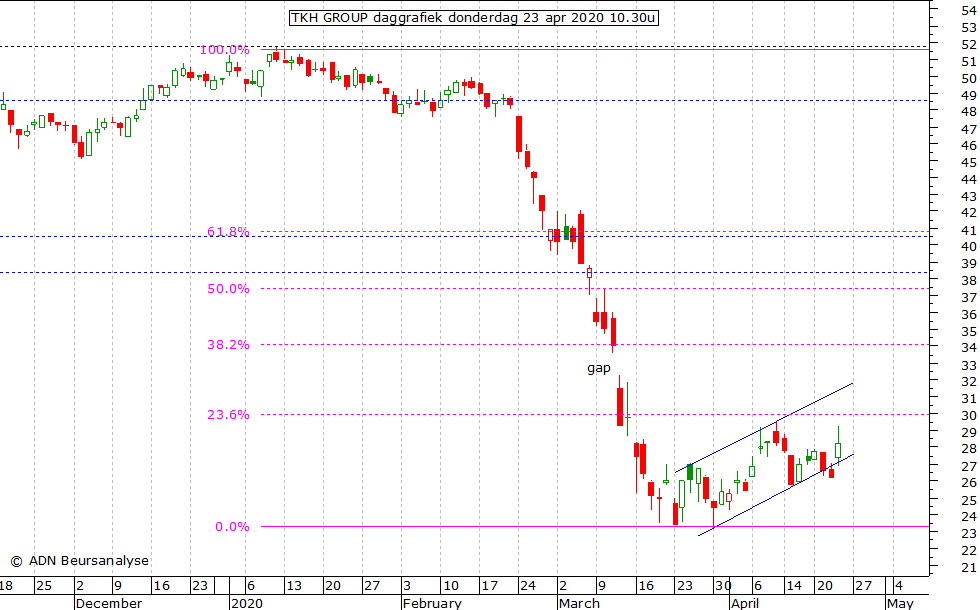Image resolution: width=980 pixels, height=610 pixels.
Task: Click price axis value '21'
Action: point(969,568)
